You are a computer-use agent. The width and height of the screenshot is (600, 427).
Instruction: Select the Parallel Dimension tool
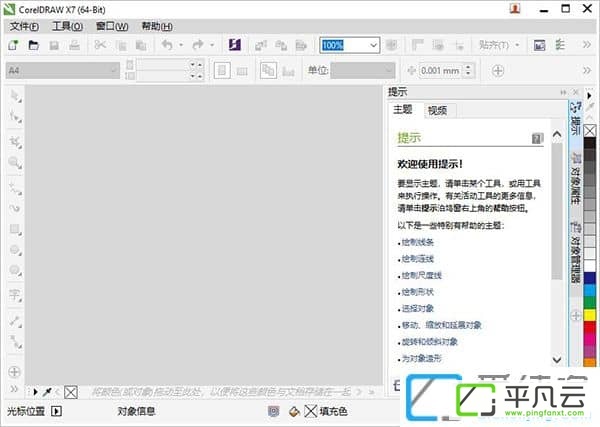coord(15,321)
